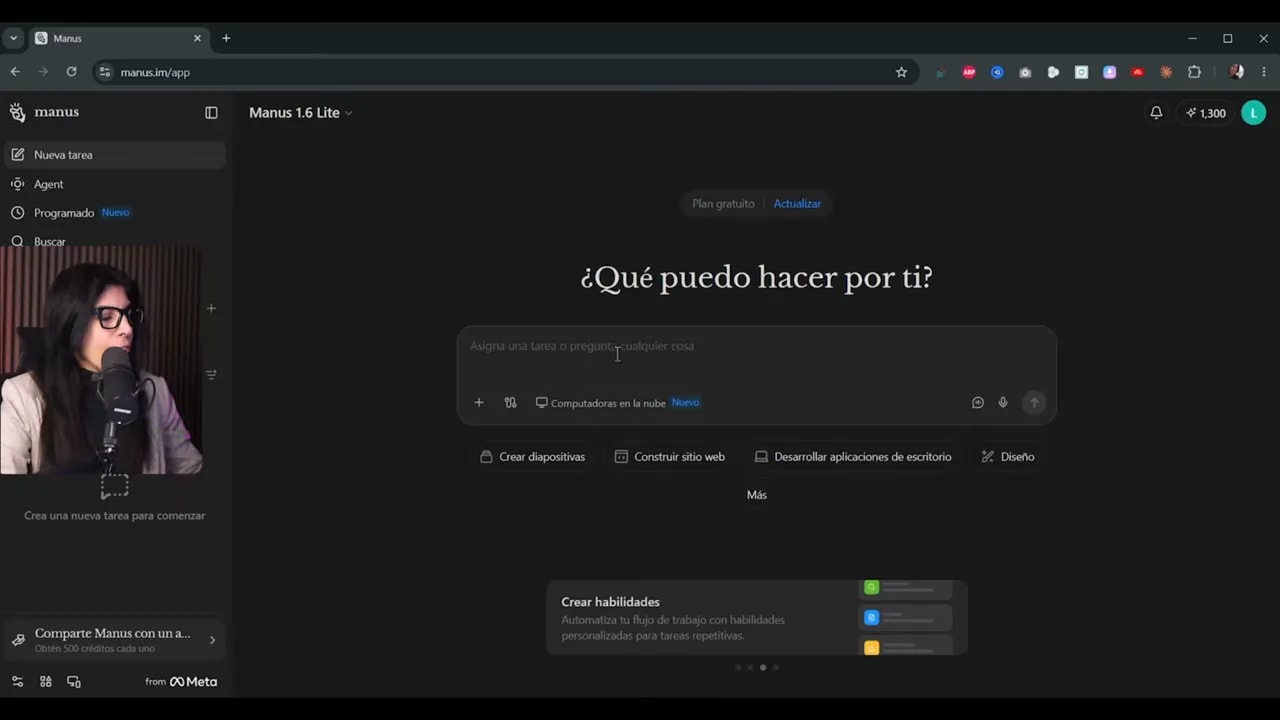This screenshot has height=720, width=1280.
Task: Close the Manus browser tab
Action: click(x=197, y=38)
